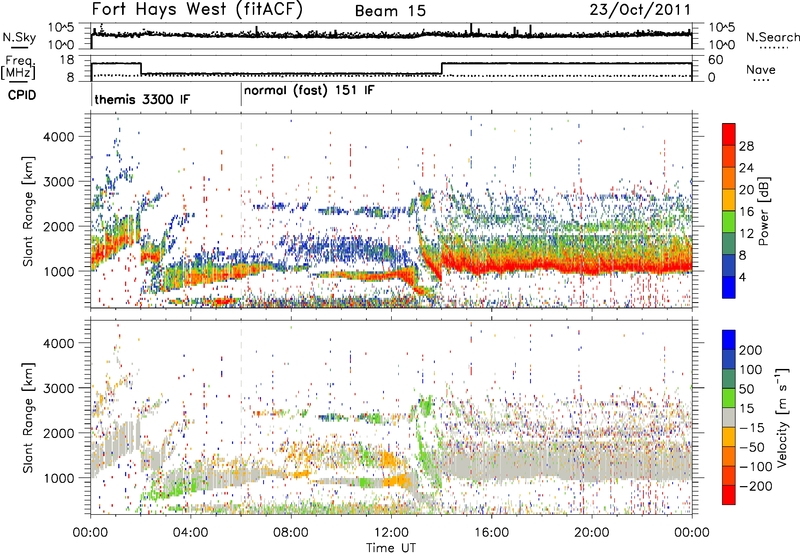Select the "Freq. [MHz]" axis label
800x554 pixels.
click(18, 68)
